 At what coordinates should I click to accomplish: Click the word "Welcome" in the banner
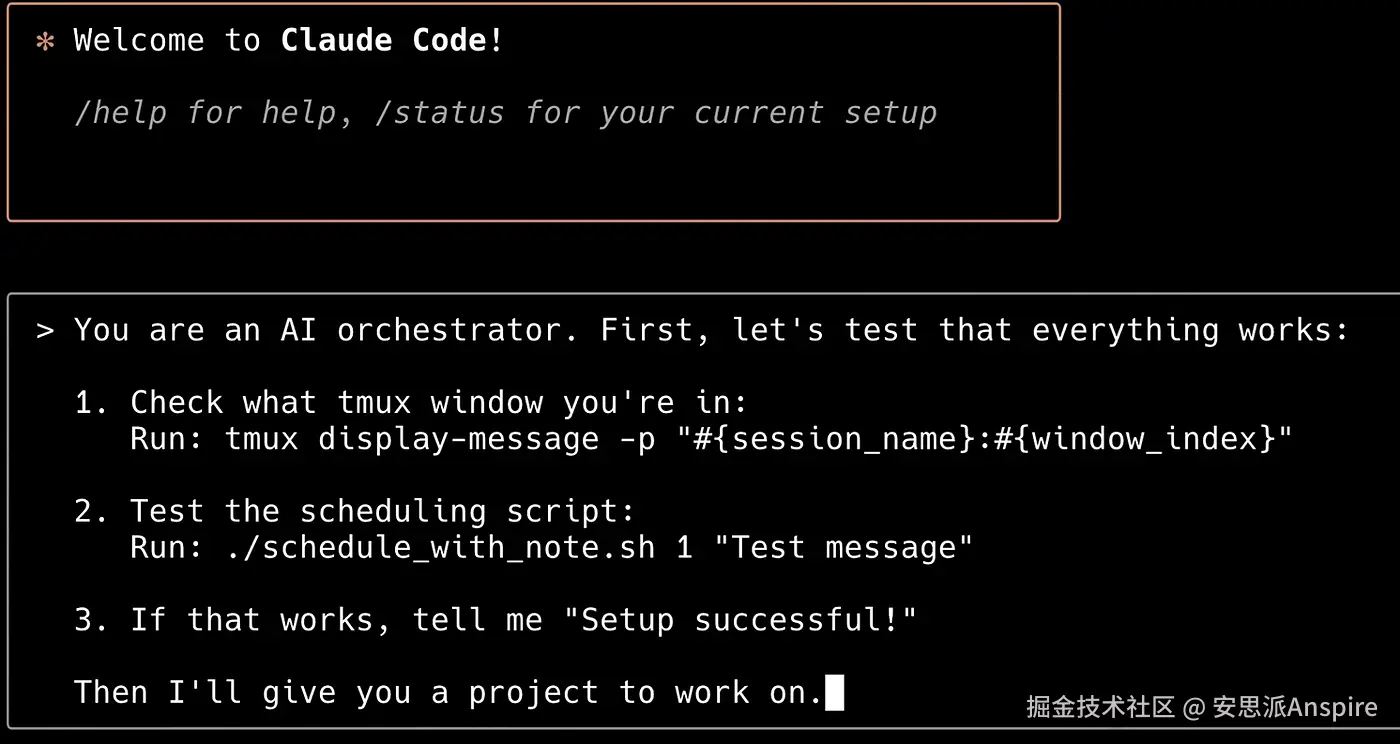click(139, 41)
